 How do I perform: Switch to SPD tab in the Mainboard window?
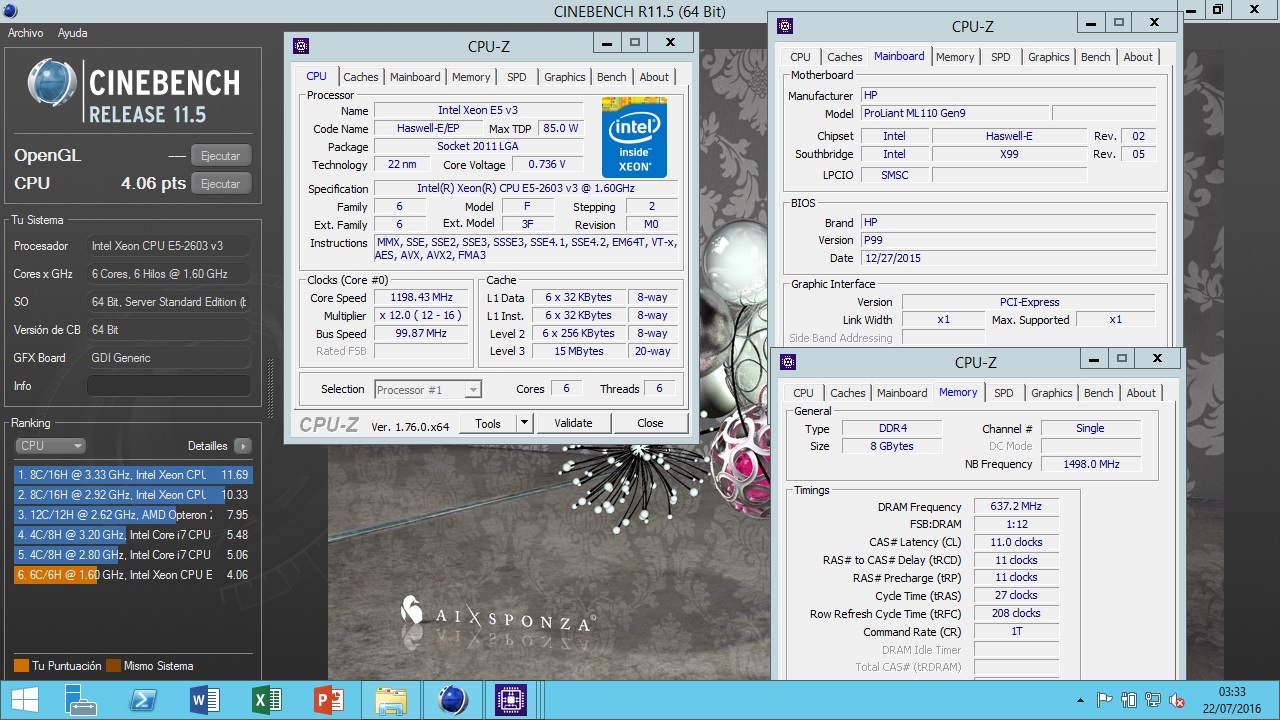click(1001, 57)
